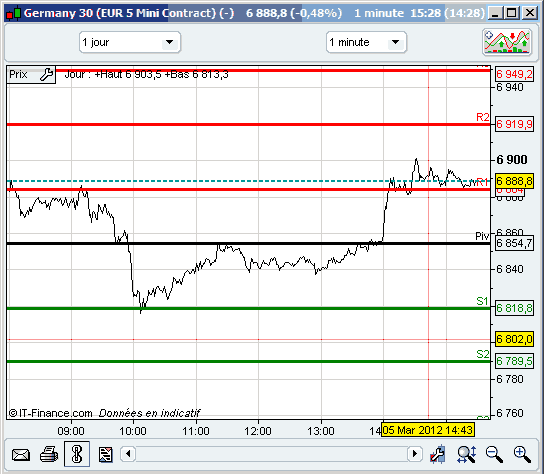Click the scrollbar left arrow
Screen dimensions: 544x474
(128, 454)
